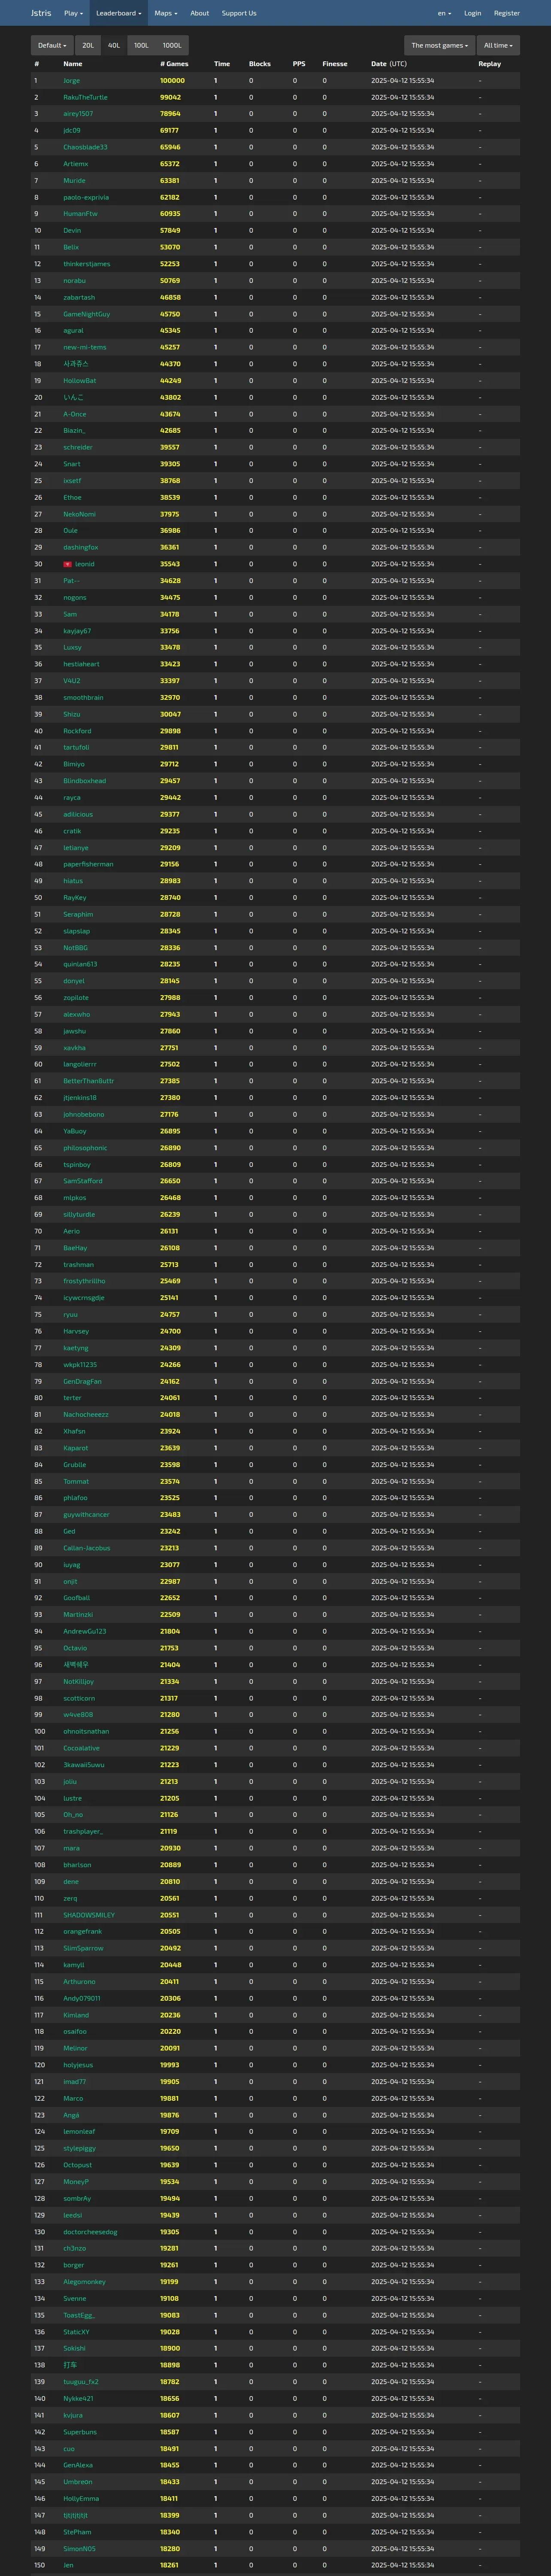
Task: Open paperfisherman profile link
Action: (88, 864)
